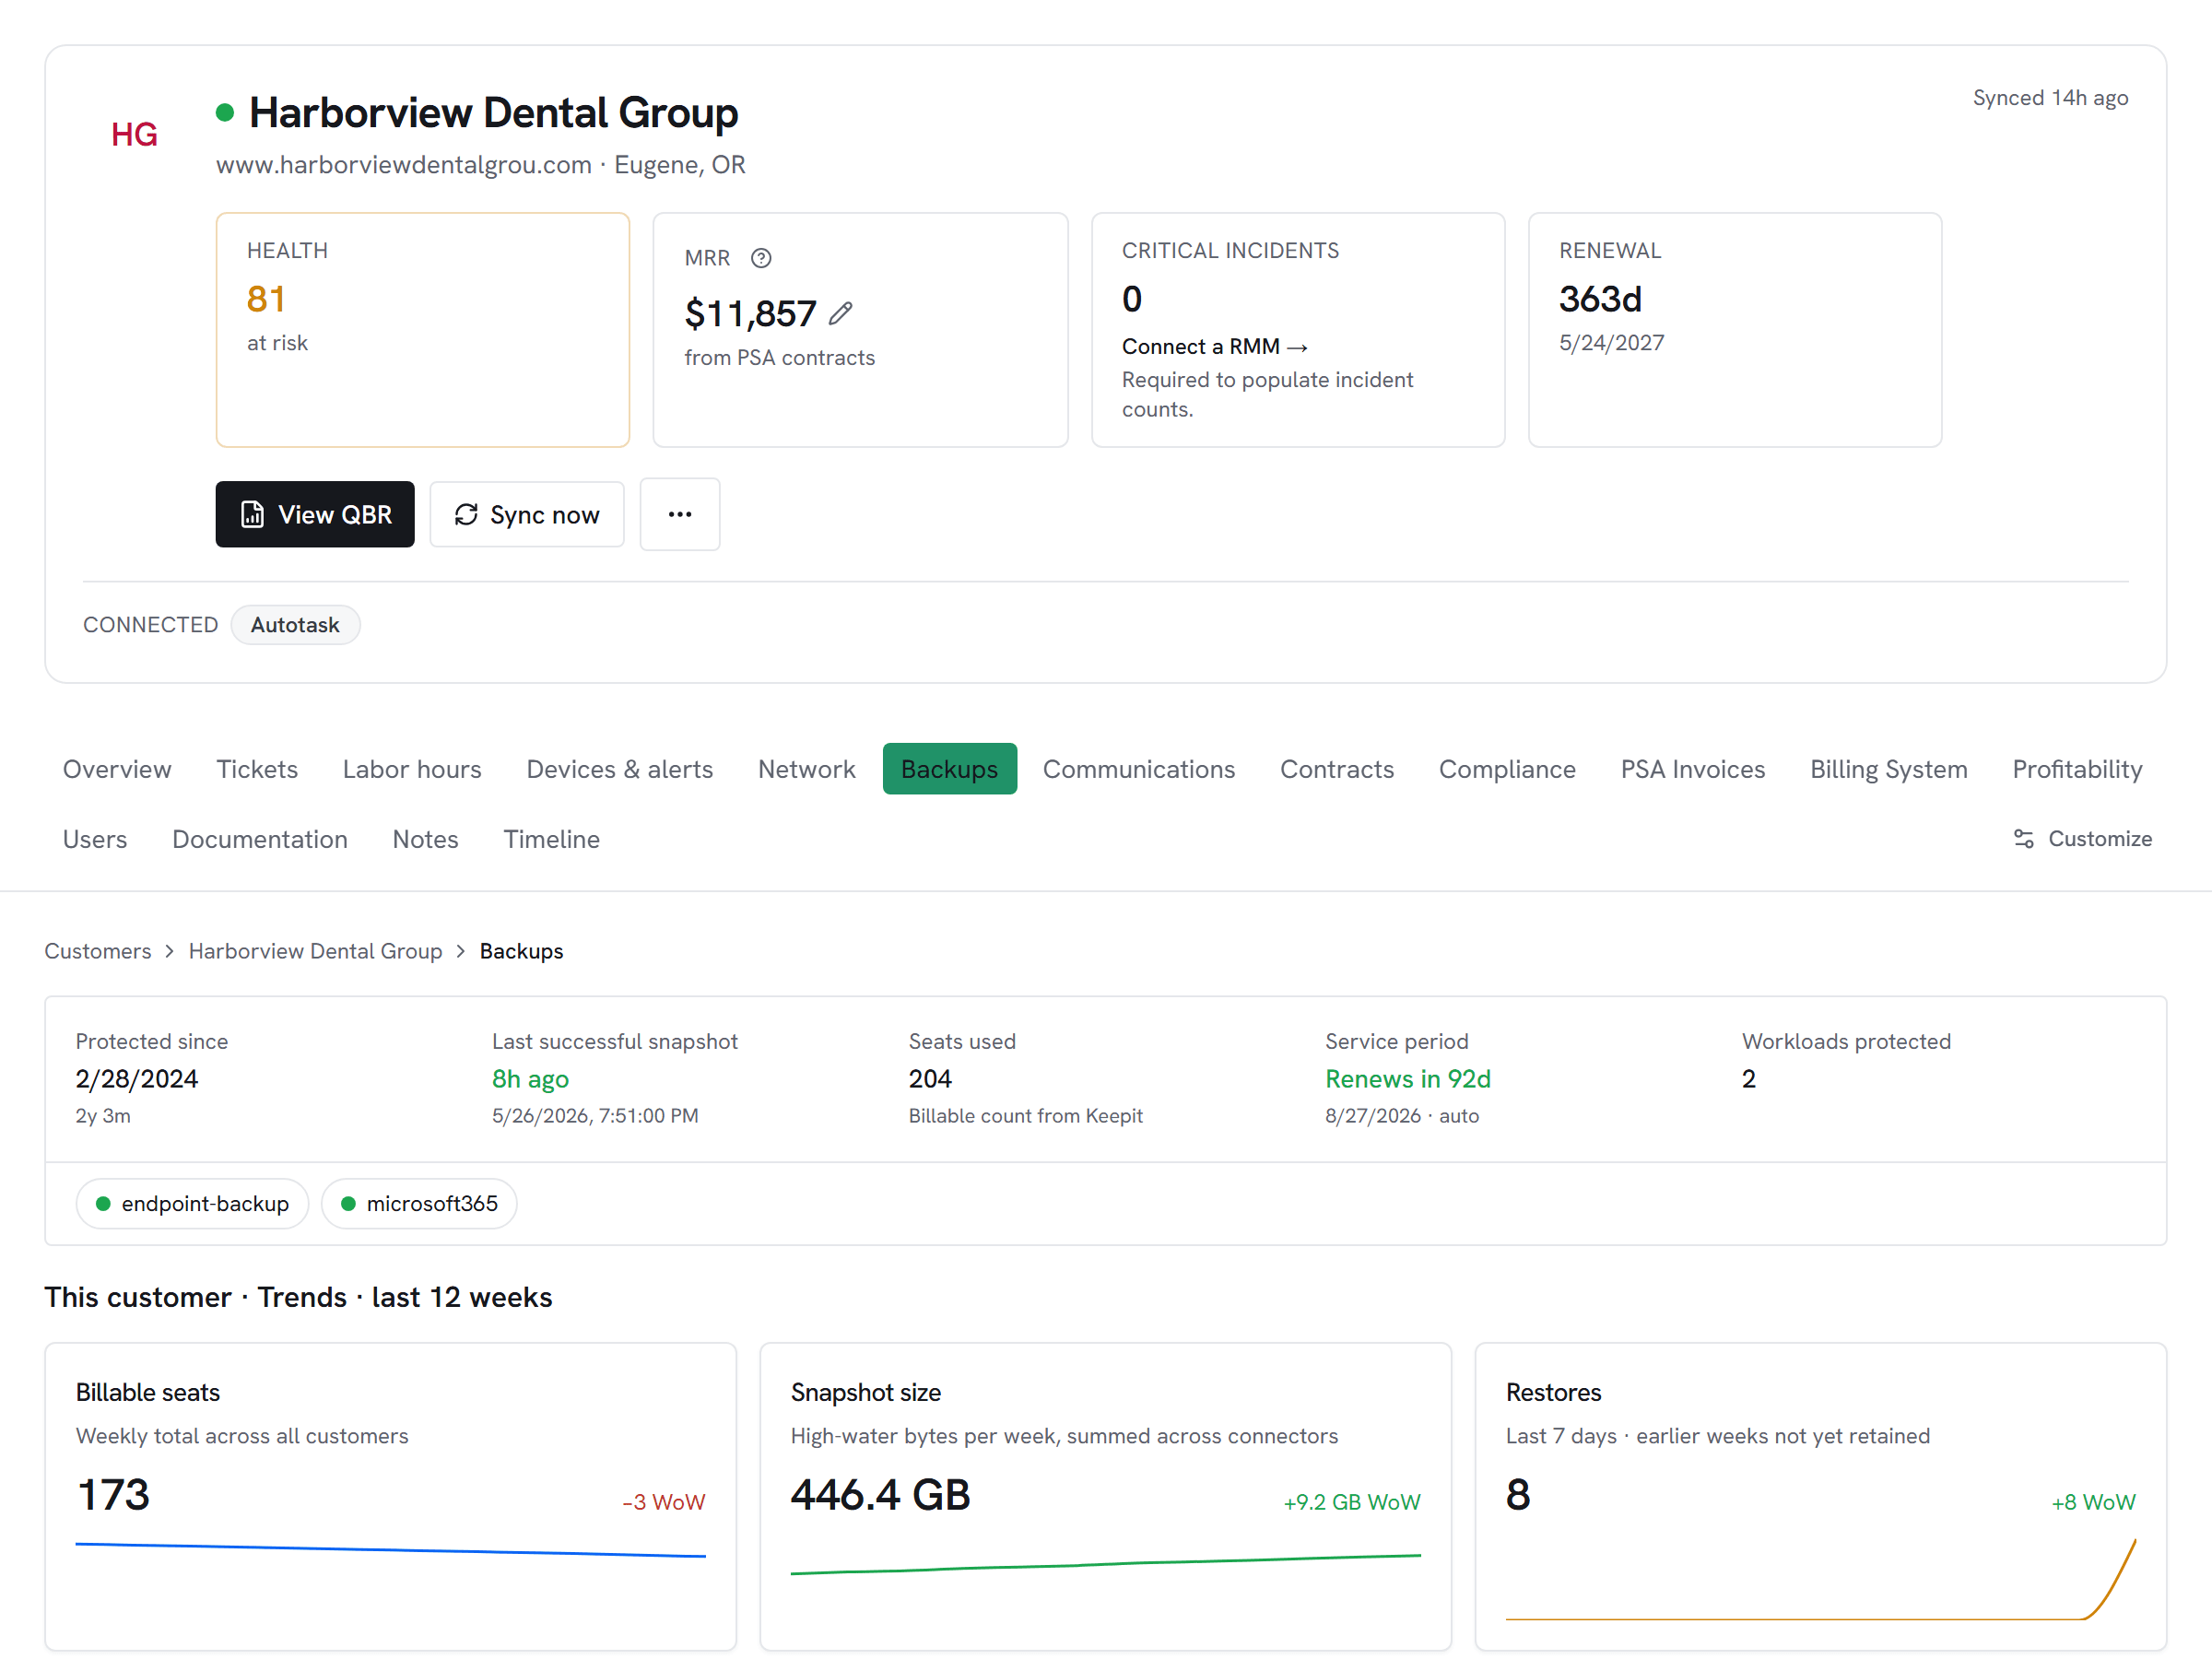This screenshot has width=2212, height=1659.
Task: Click the Restores trend chart line
Action: pos(1821,1580)
